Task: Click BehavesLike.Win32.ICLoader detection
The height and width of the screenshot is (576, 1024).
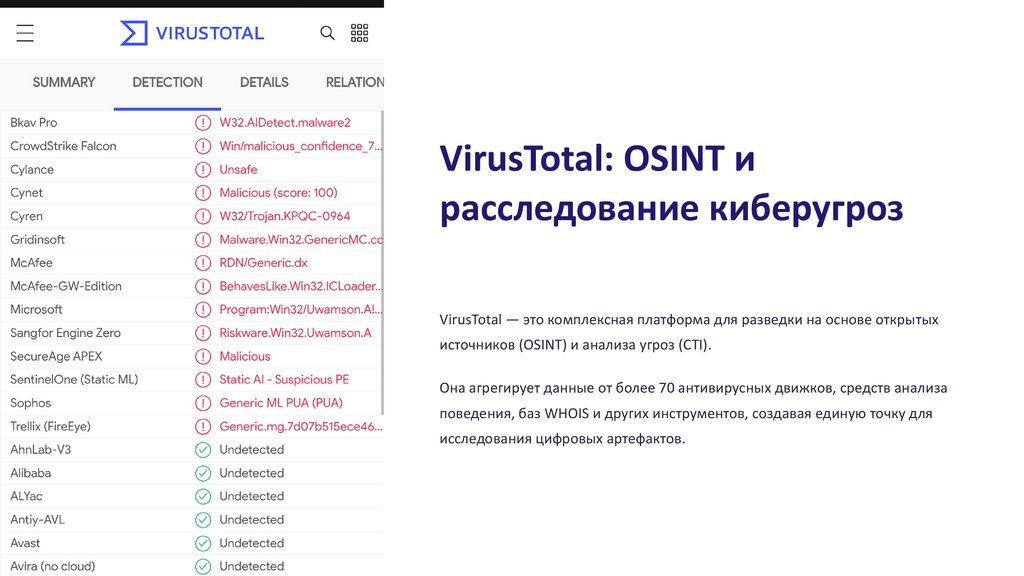Action: (x=301, y=286)
